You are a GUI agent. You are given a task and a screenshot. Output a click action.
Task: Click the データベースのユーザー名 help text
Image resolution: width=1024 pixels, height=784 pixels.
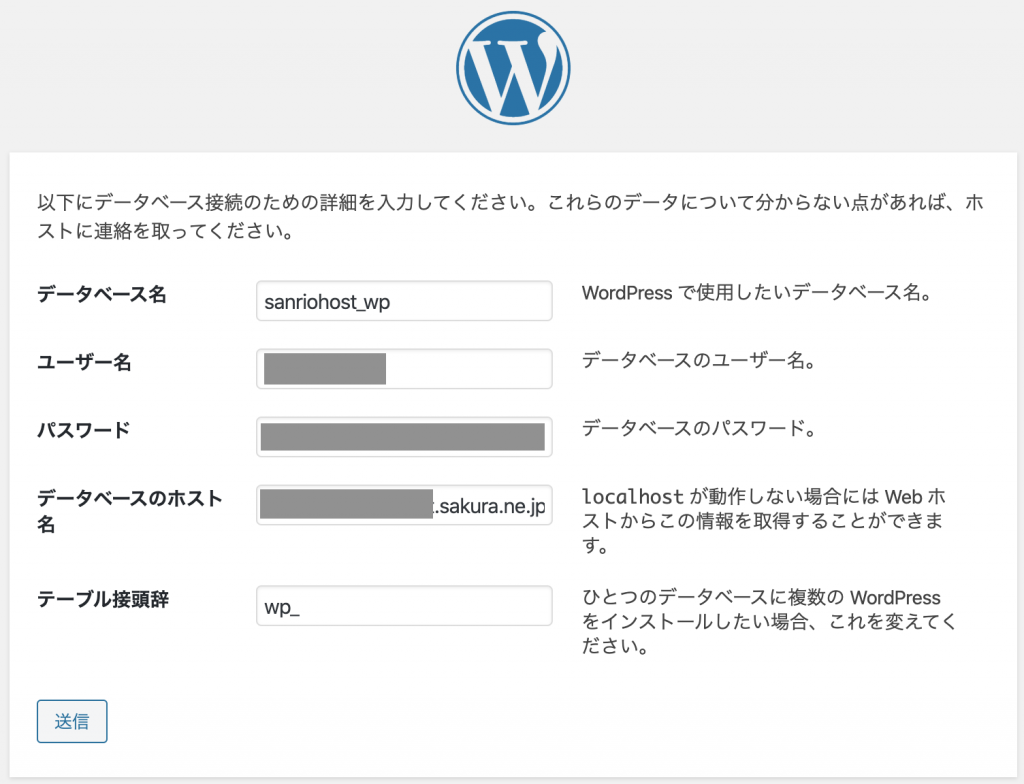pyautogui.click(x=699, y=363)
